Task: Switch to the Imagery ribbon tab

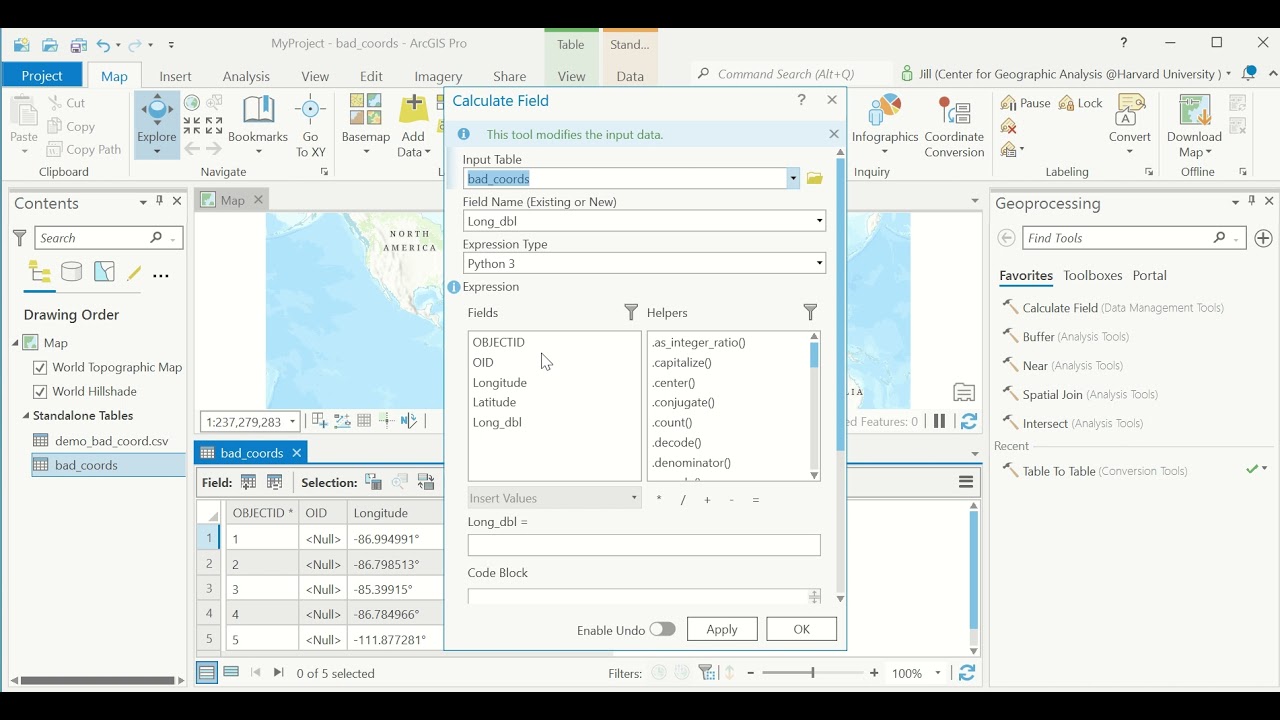Action: point(438,76)
